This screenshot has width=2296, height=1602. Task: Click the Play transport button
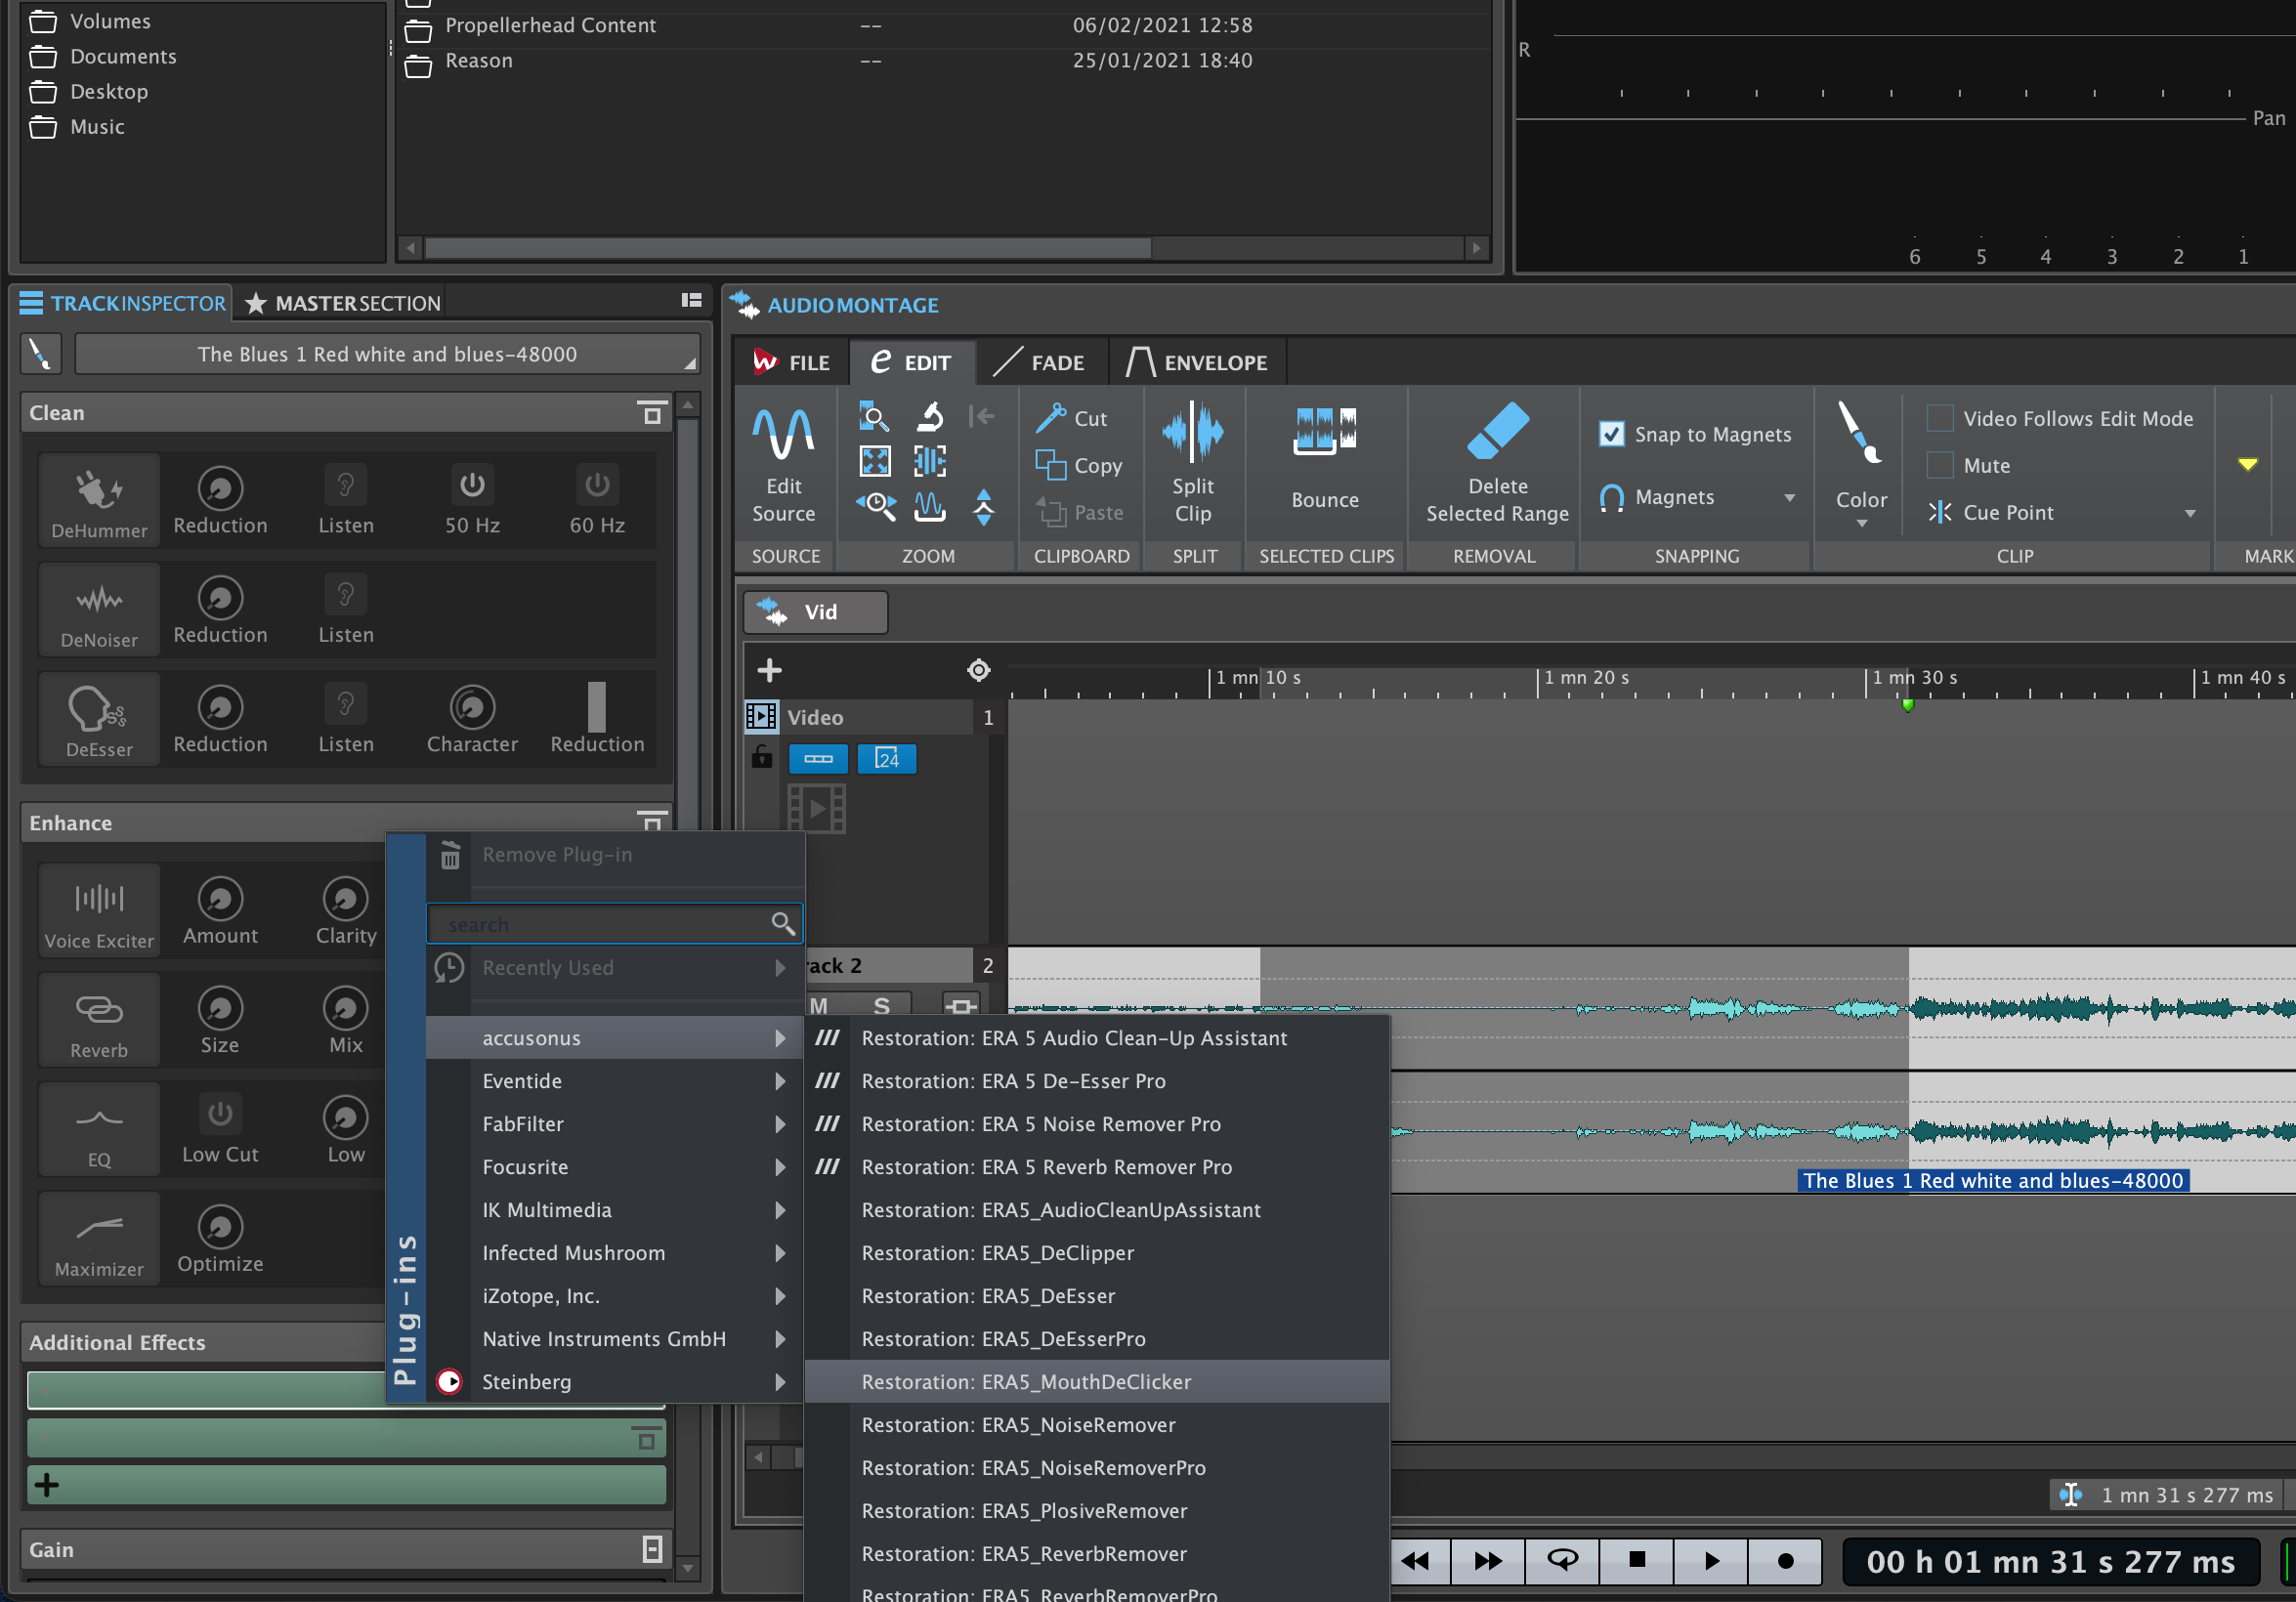pyautogui.click(x=1711, y=1560)
